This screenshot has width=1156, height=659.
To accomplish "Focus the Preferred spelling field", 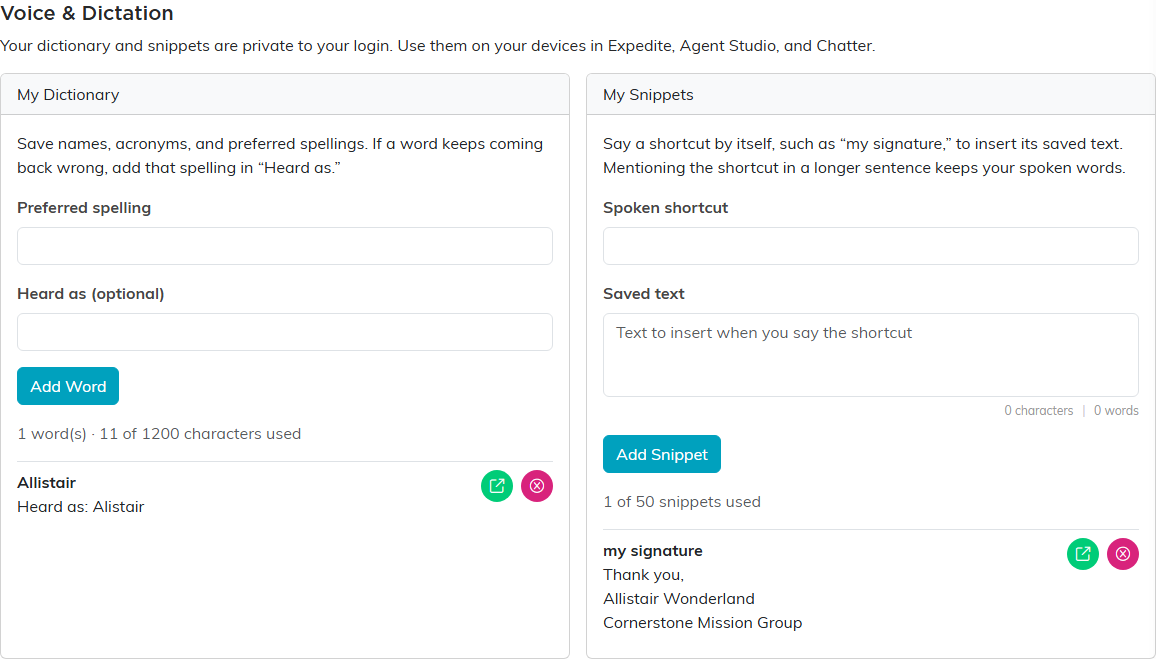I will 285,246.
